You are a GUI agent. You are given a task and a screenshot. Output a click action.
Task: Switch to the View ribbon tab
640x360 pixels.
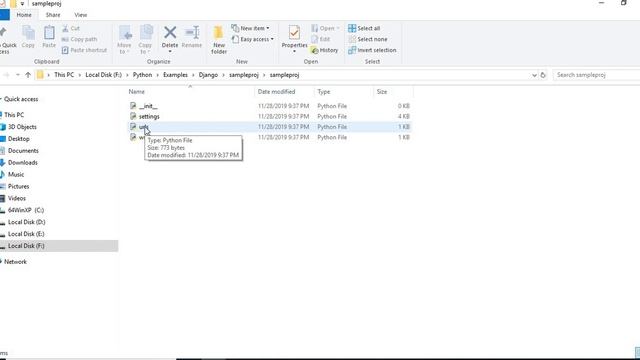[80, 15]
